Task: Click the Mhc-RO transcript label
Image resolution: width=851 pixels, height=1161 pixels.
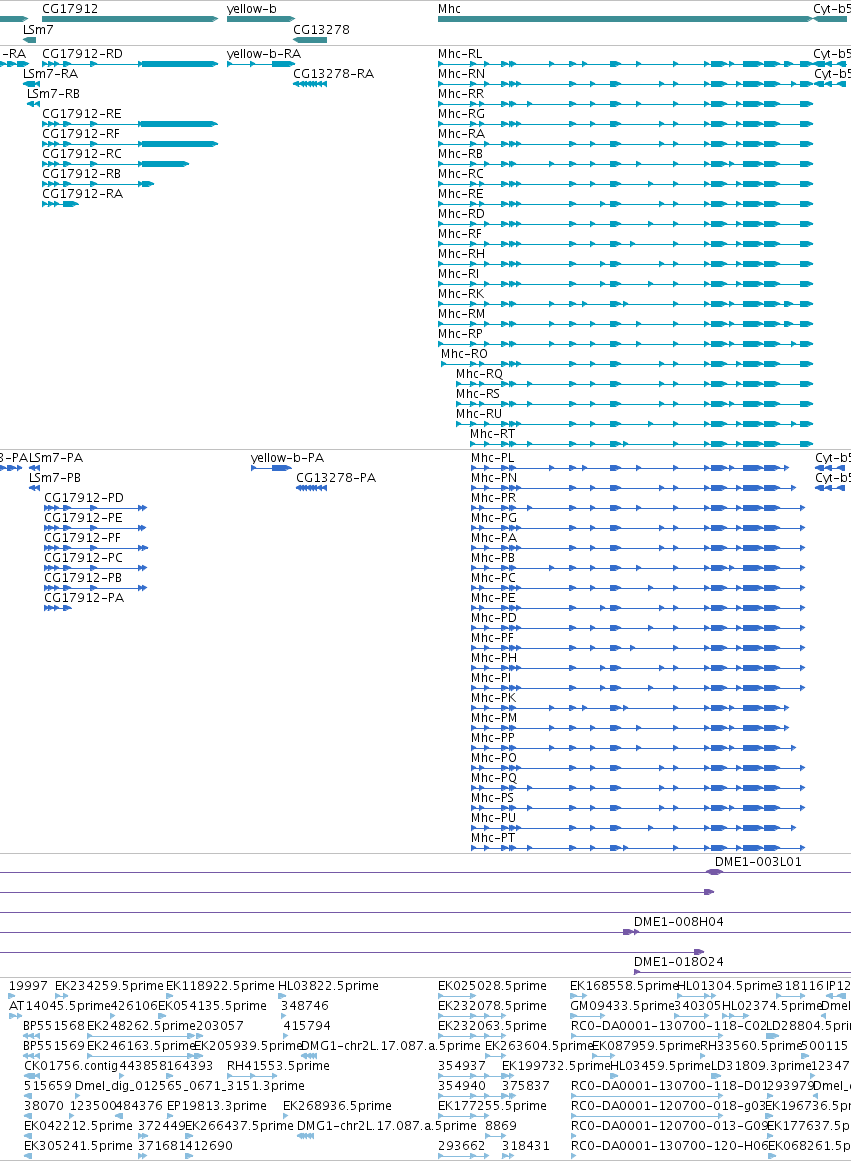Action: click(x=464, y=354)
